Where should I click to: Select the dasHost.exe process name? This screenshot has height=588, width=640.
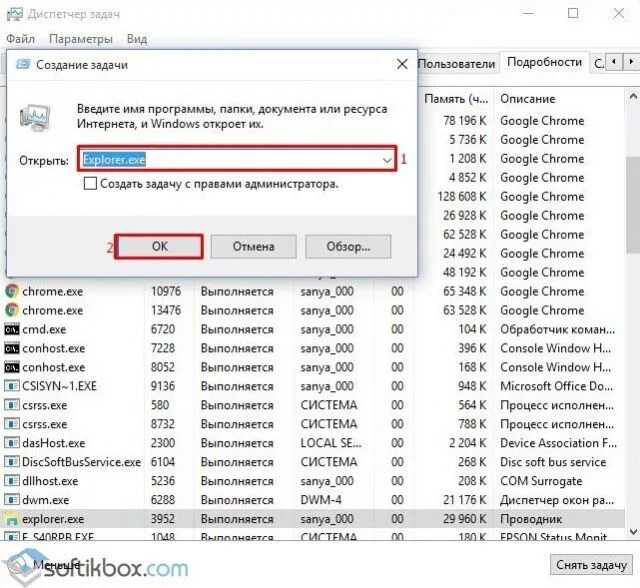point(53,443)
